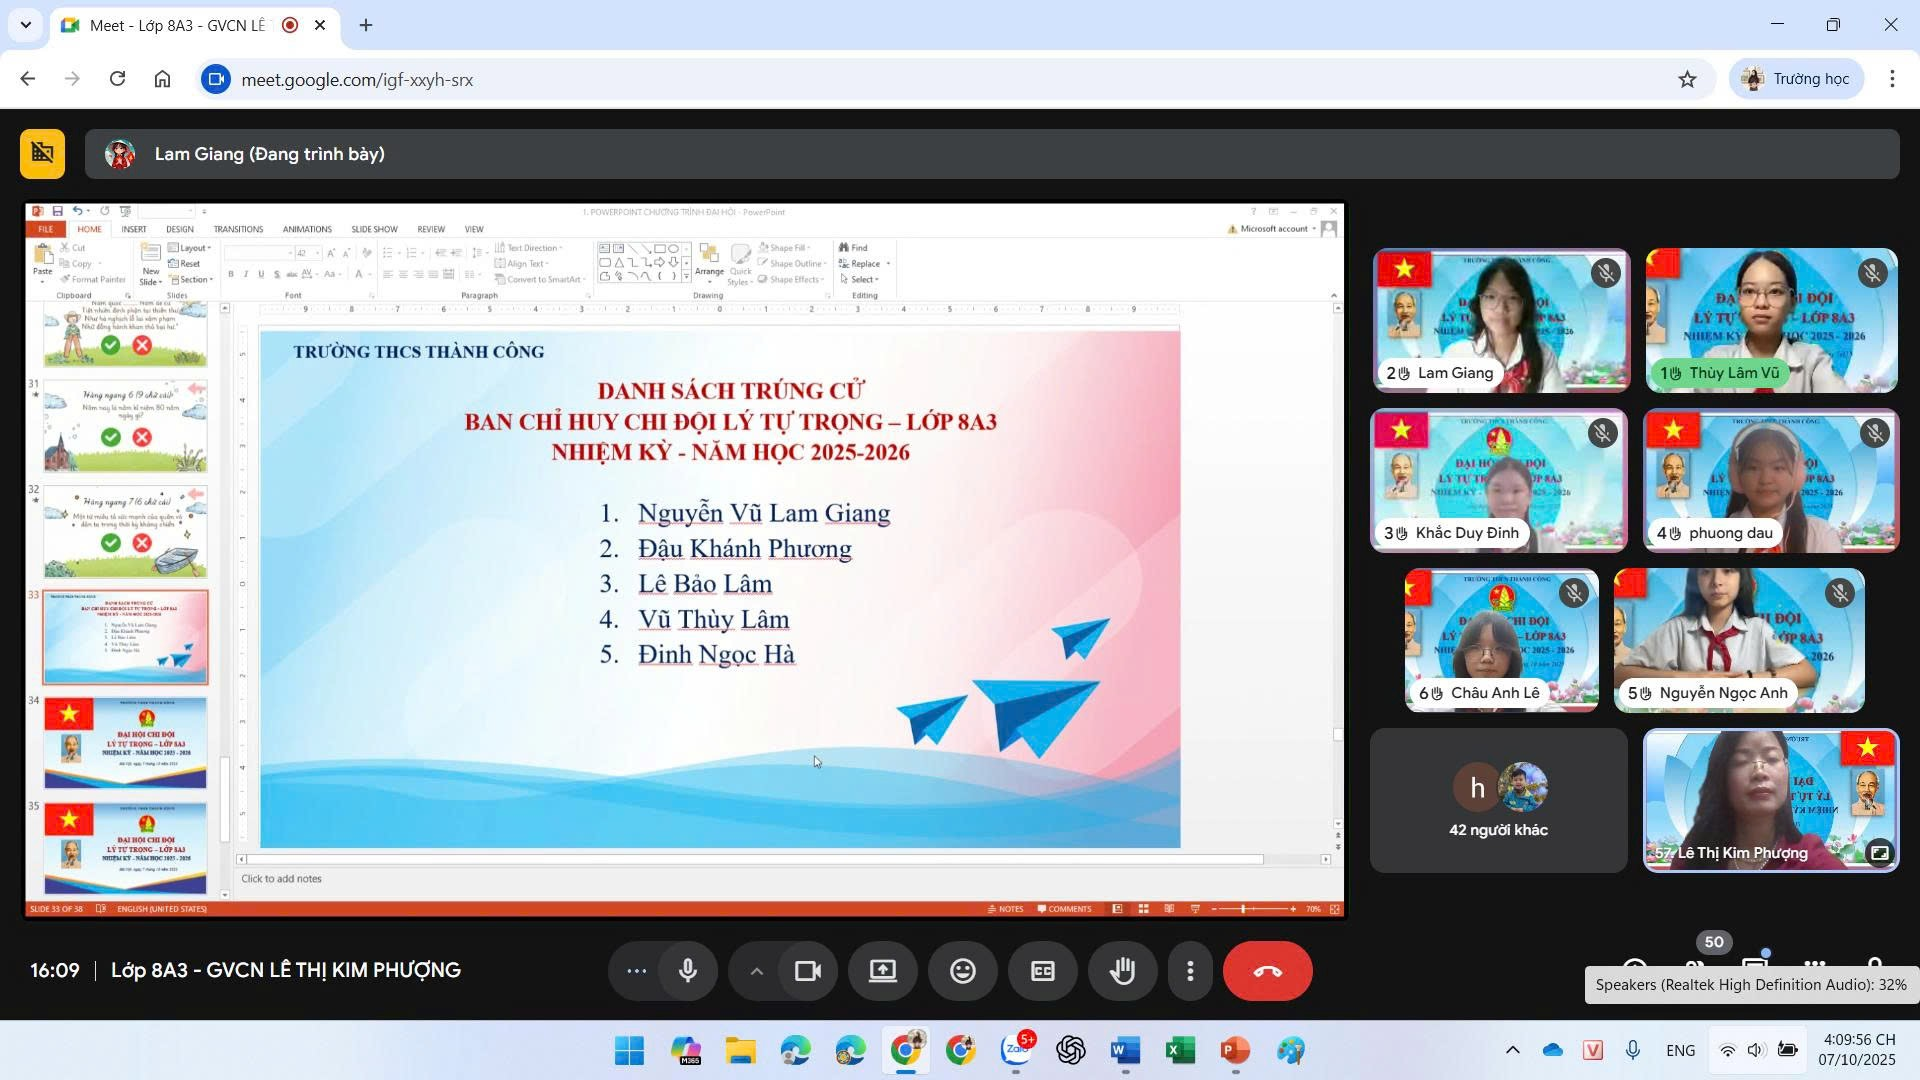Turn off the camera in Google Meet
Screen dimensions: 1920x1080
tap(807, 970)
